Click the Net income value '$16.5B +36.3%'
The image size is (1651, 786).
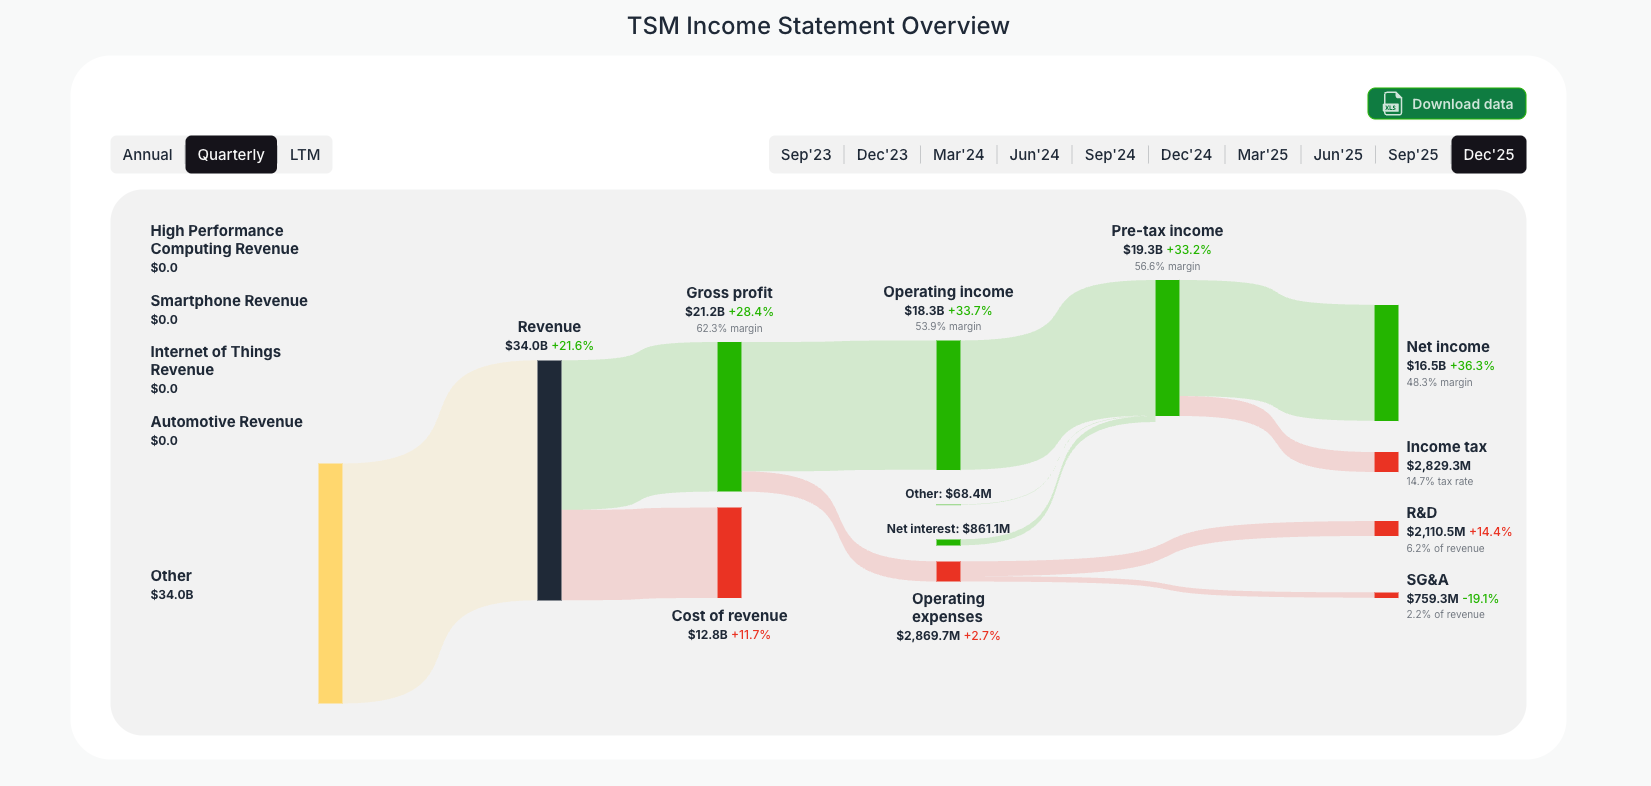[x=1450, y=366]
